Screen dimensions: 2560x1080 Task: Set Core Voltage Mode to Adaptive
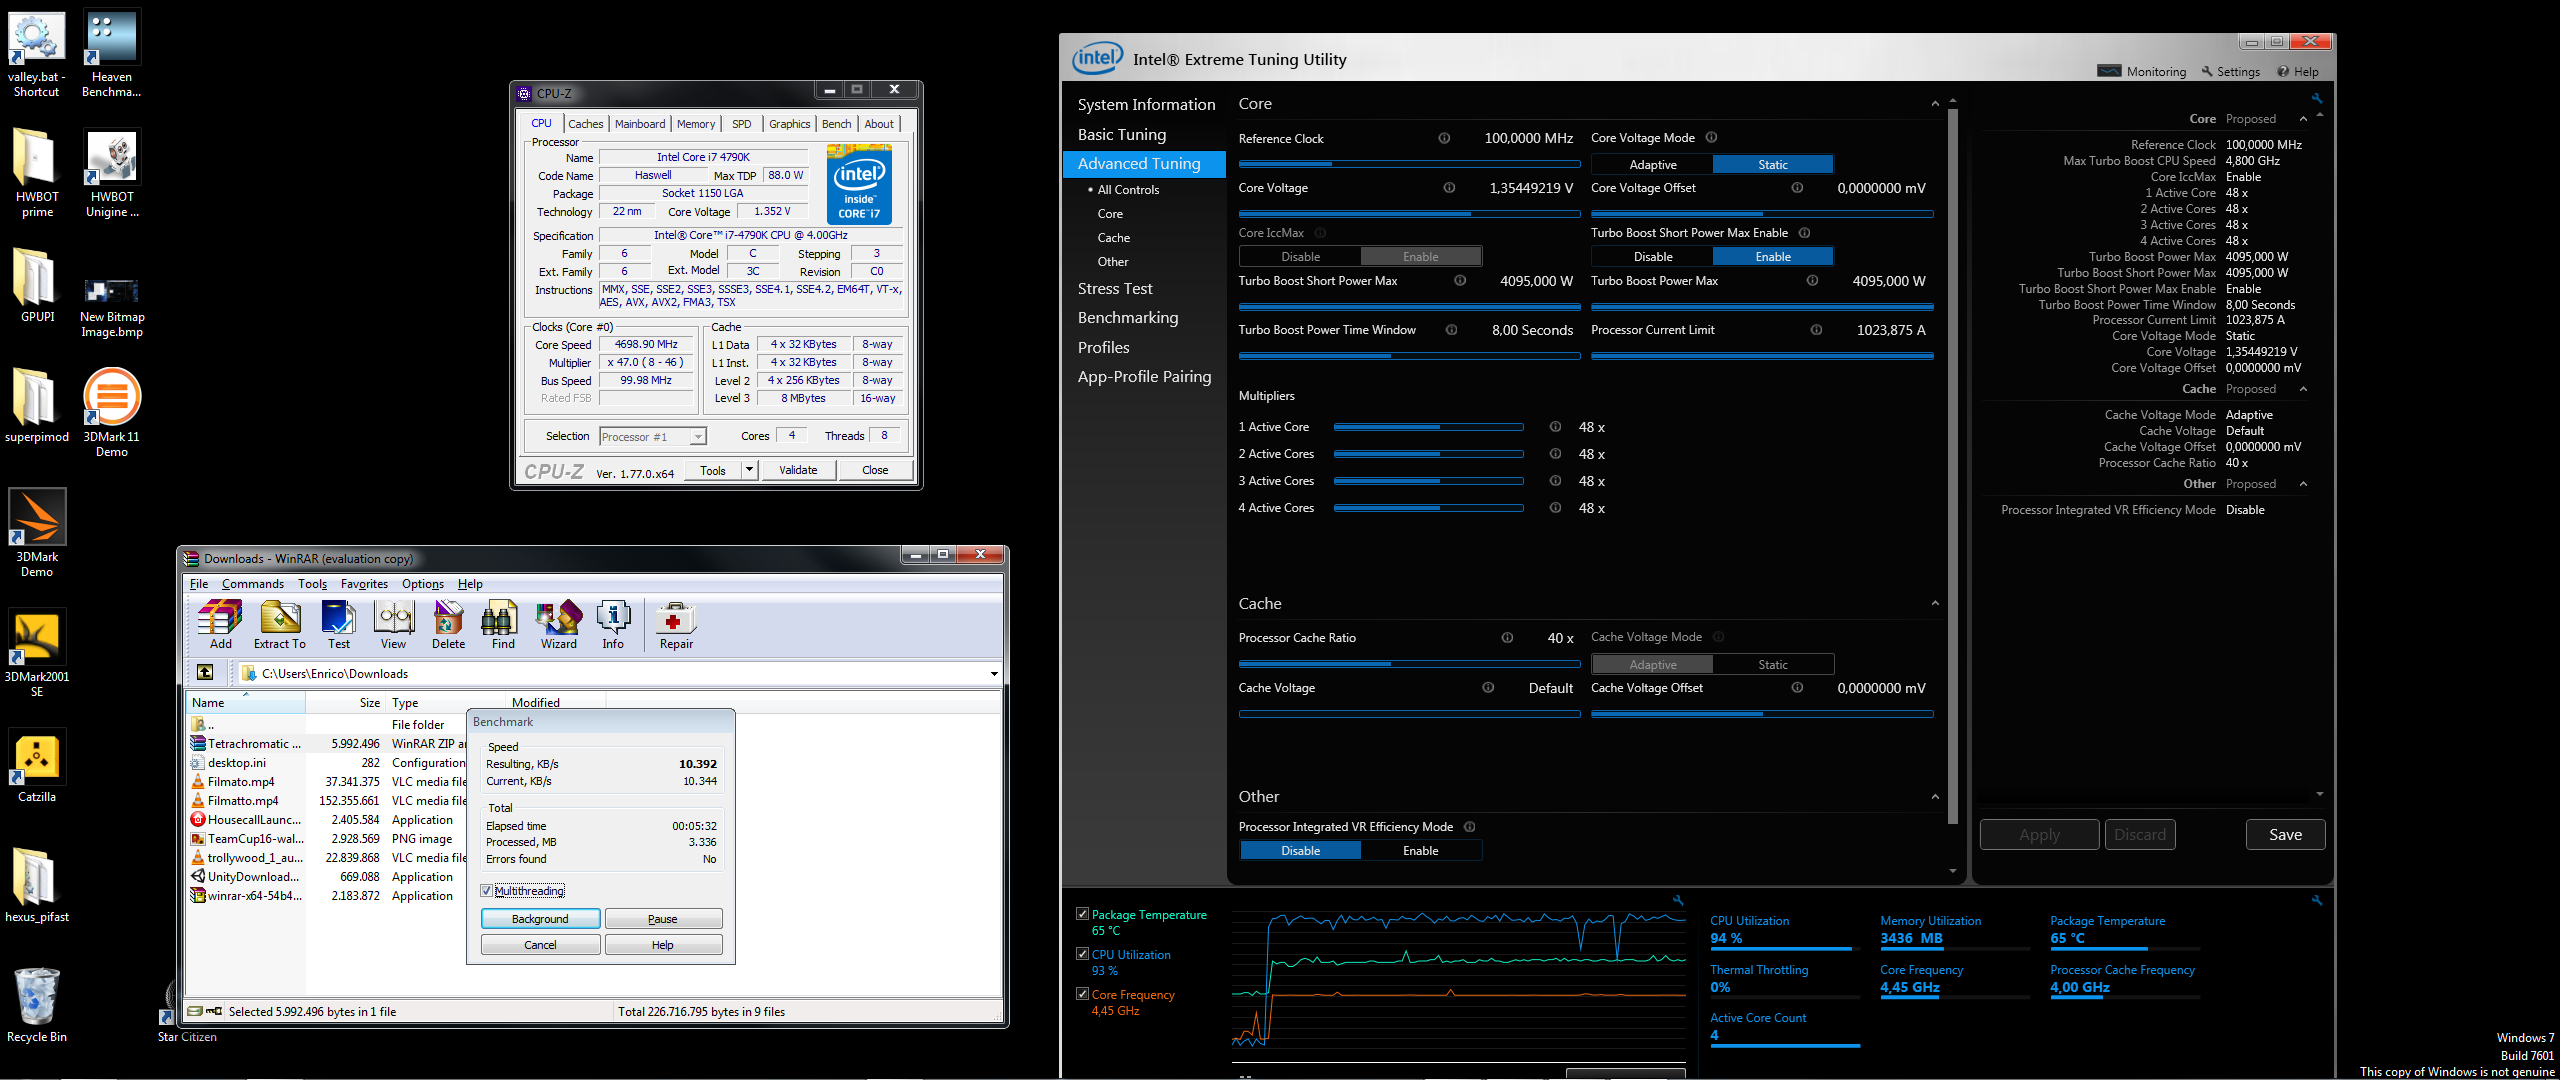click(x=1652, y=165)
